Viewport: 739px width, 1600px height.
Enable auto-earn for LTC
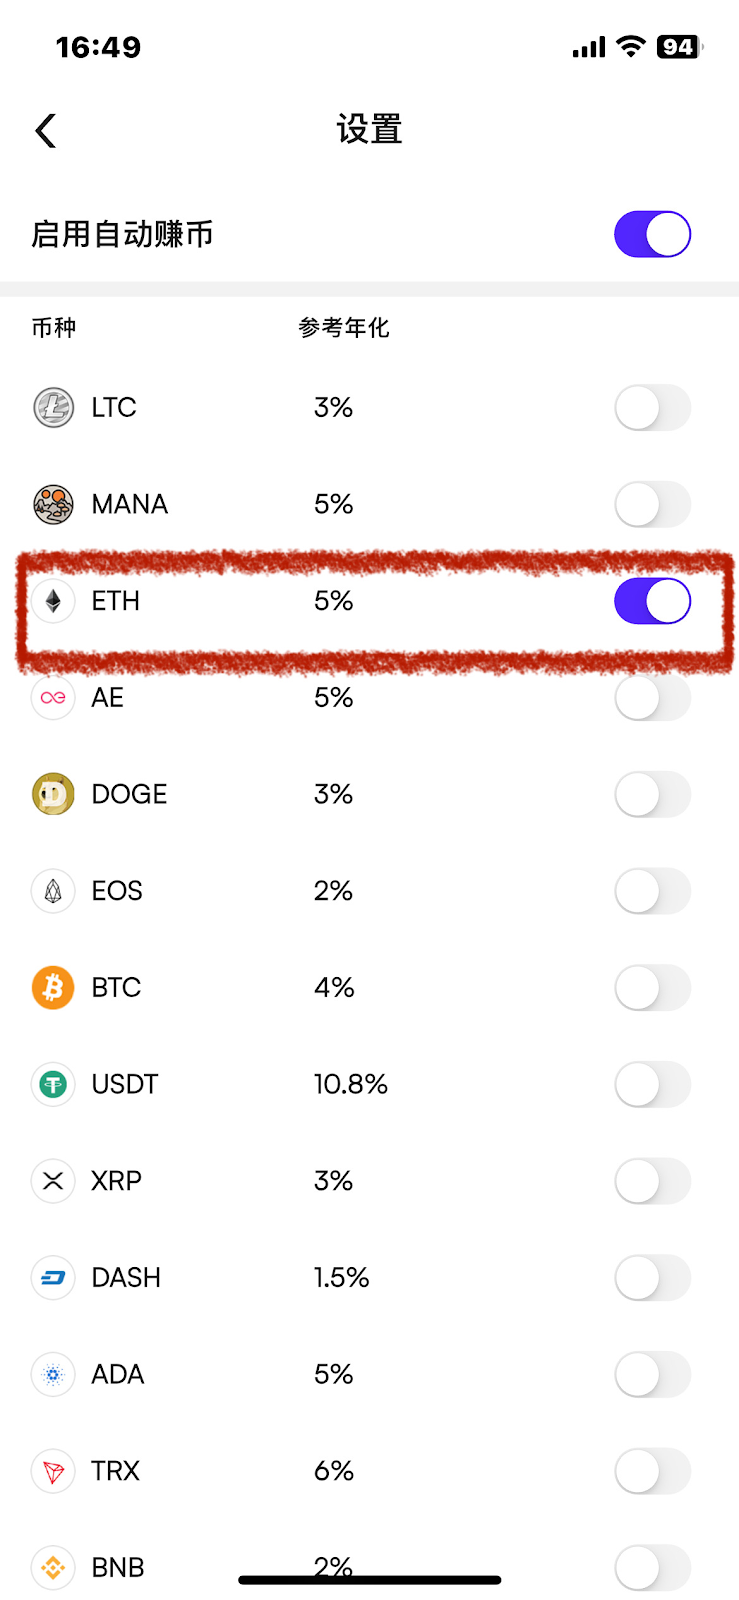pos(652,408)
